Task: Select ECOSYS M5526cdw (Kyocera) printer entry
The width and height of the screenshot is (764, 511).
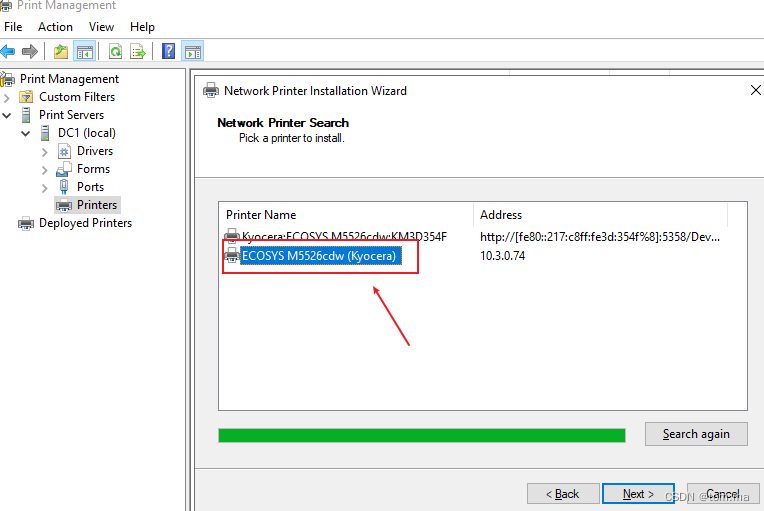Action: 321,256
